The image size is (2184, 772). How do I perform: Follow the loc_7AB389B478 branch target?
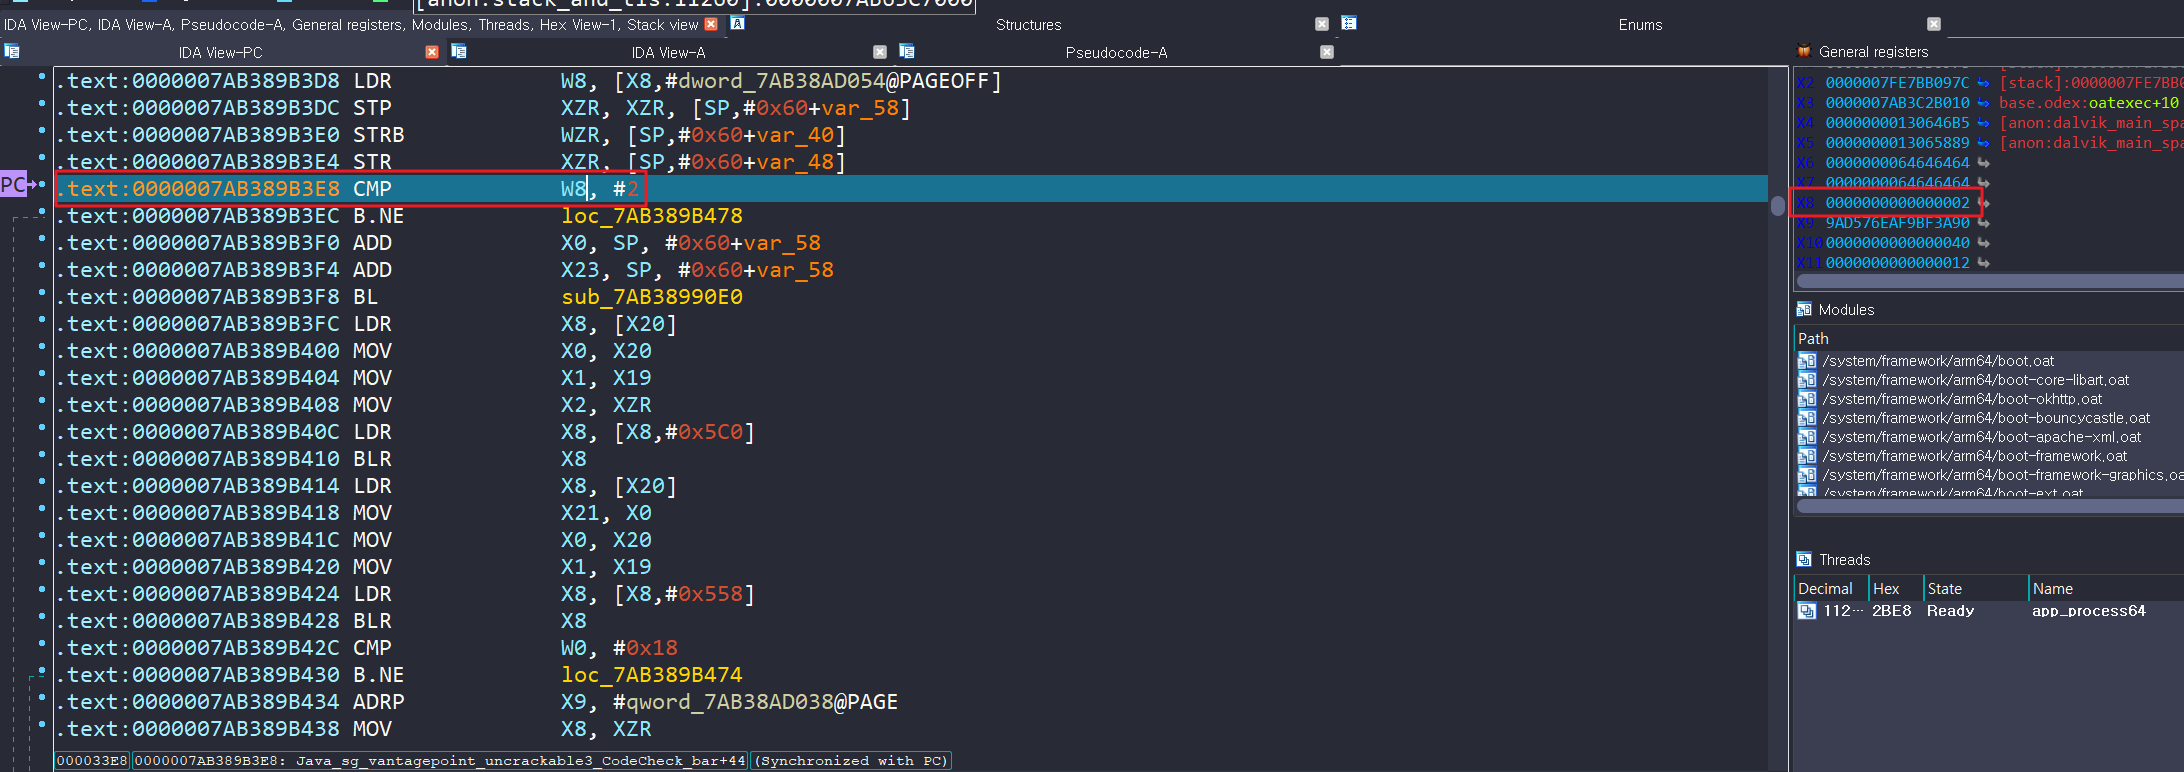(x=651, y=216)
